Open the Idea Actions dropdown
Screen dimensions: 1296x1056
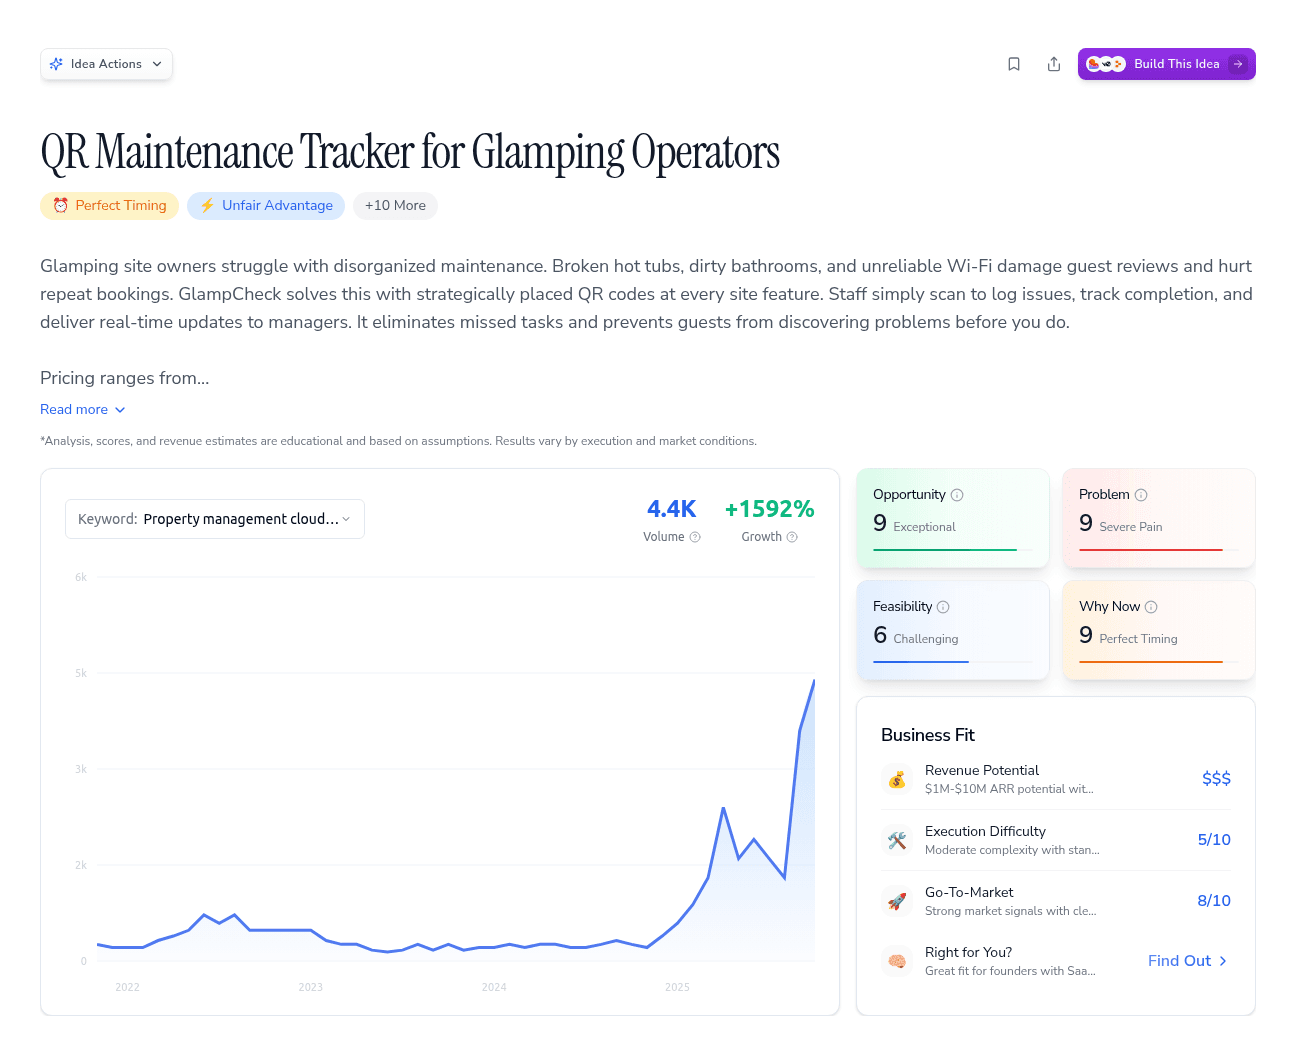pyautogui.click(x=106, y=63)
